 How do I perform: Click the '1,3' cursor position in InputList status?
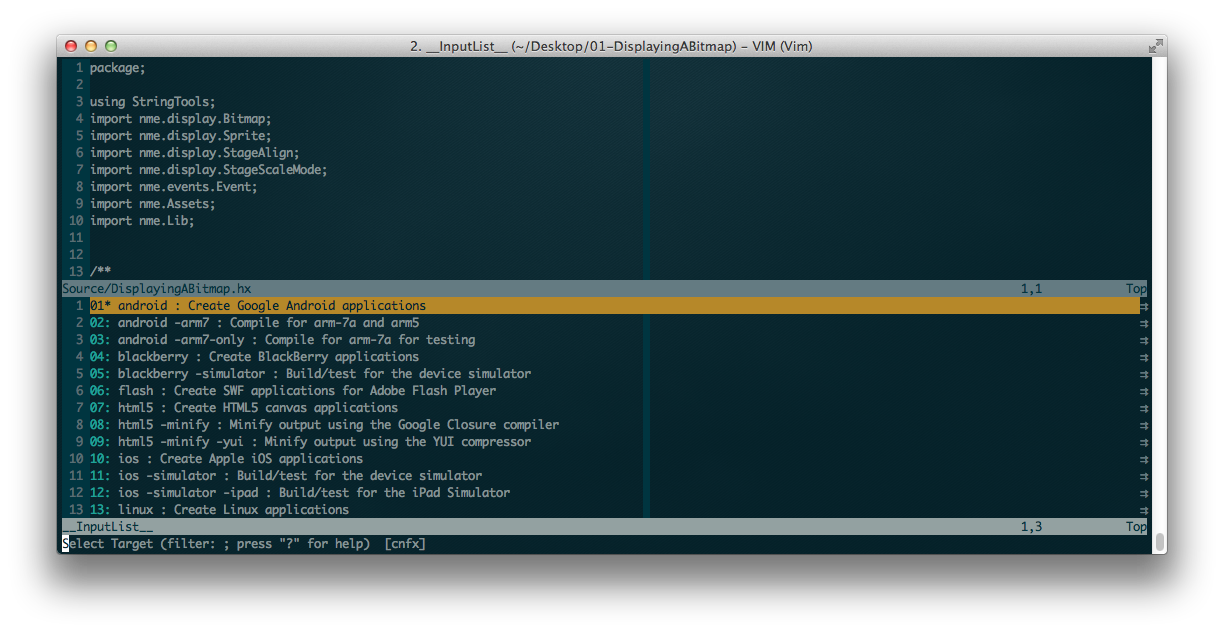point(1031,527)
